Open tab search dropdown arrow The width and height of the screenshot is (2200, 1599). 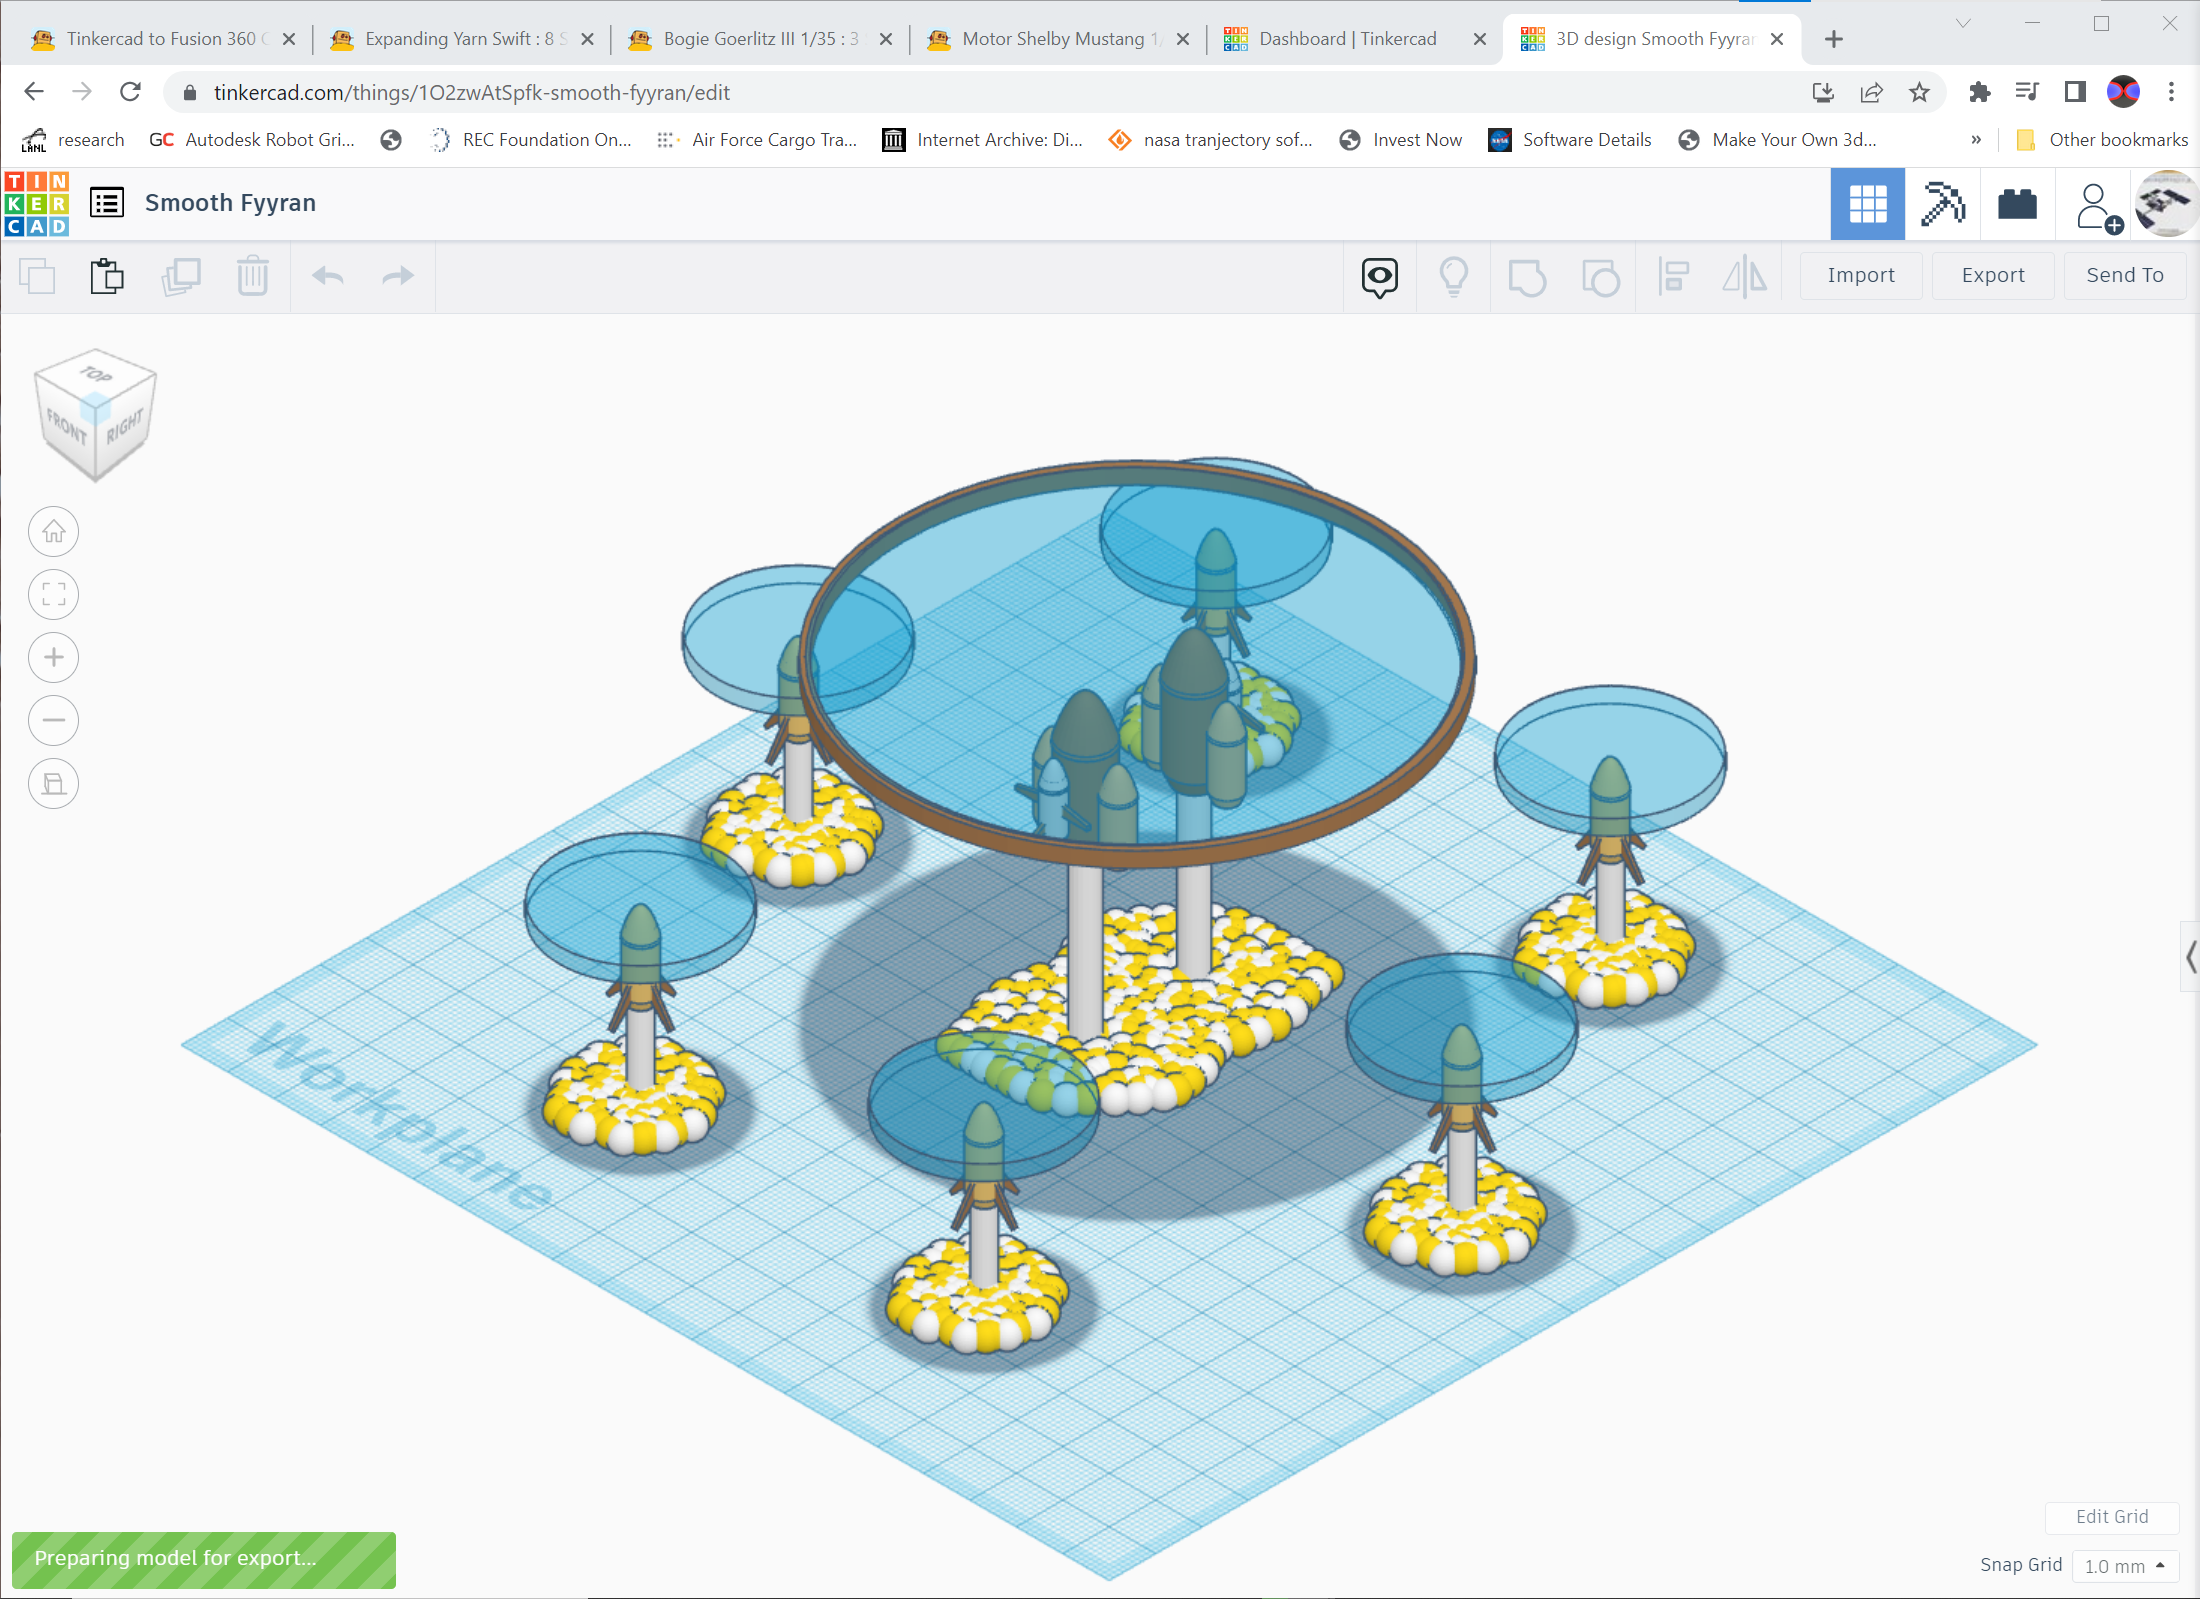point(1963,24)
